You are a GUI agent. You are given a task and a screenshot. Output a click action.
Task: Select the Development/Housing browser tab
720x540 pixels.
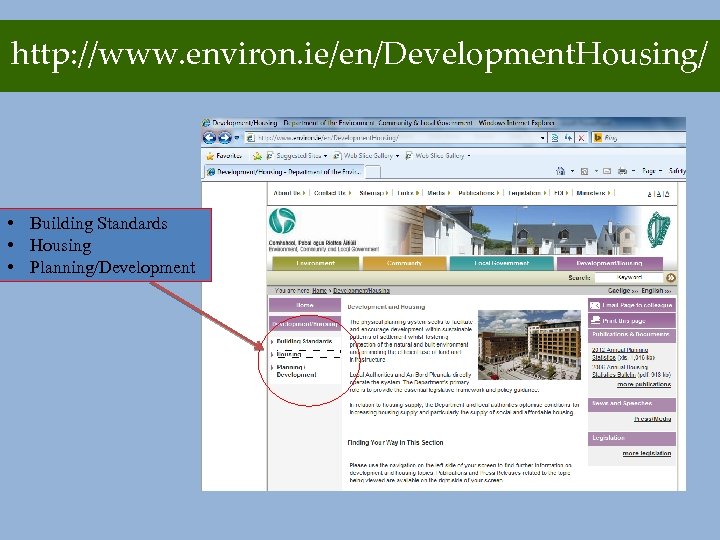tap(283, 172)
